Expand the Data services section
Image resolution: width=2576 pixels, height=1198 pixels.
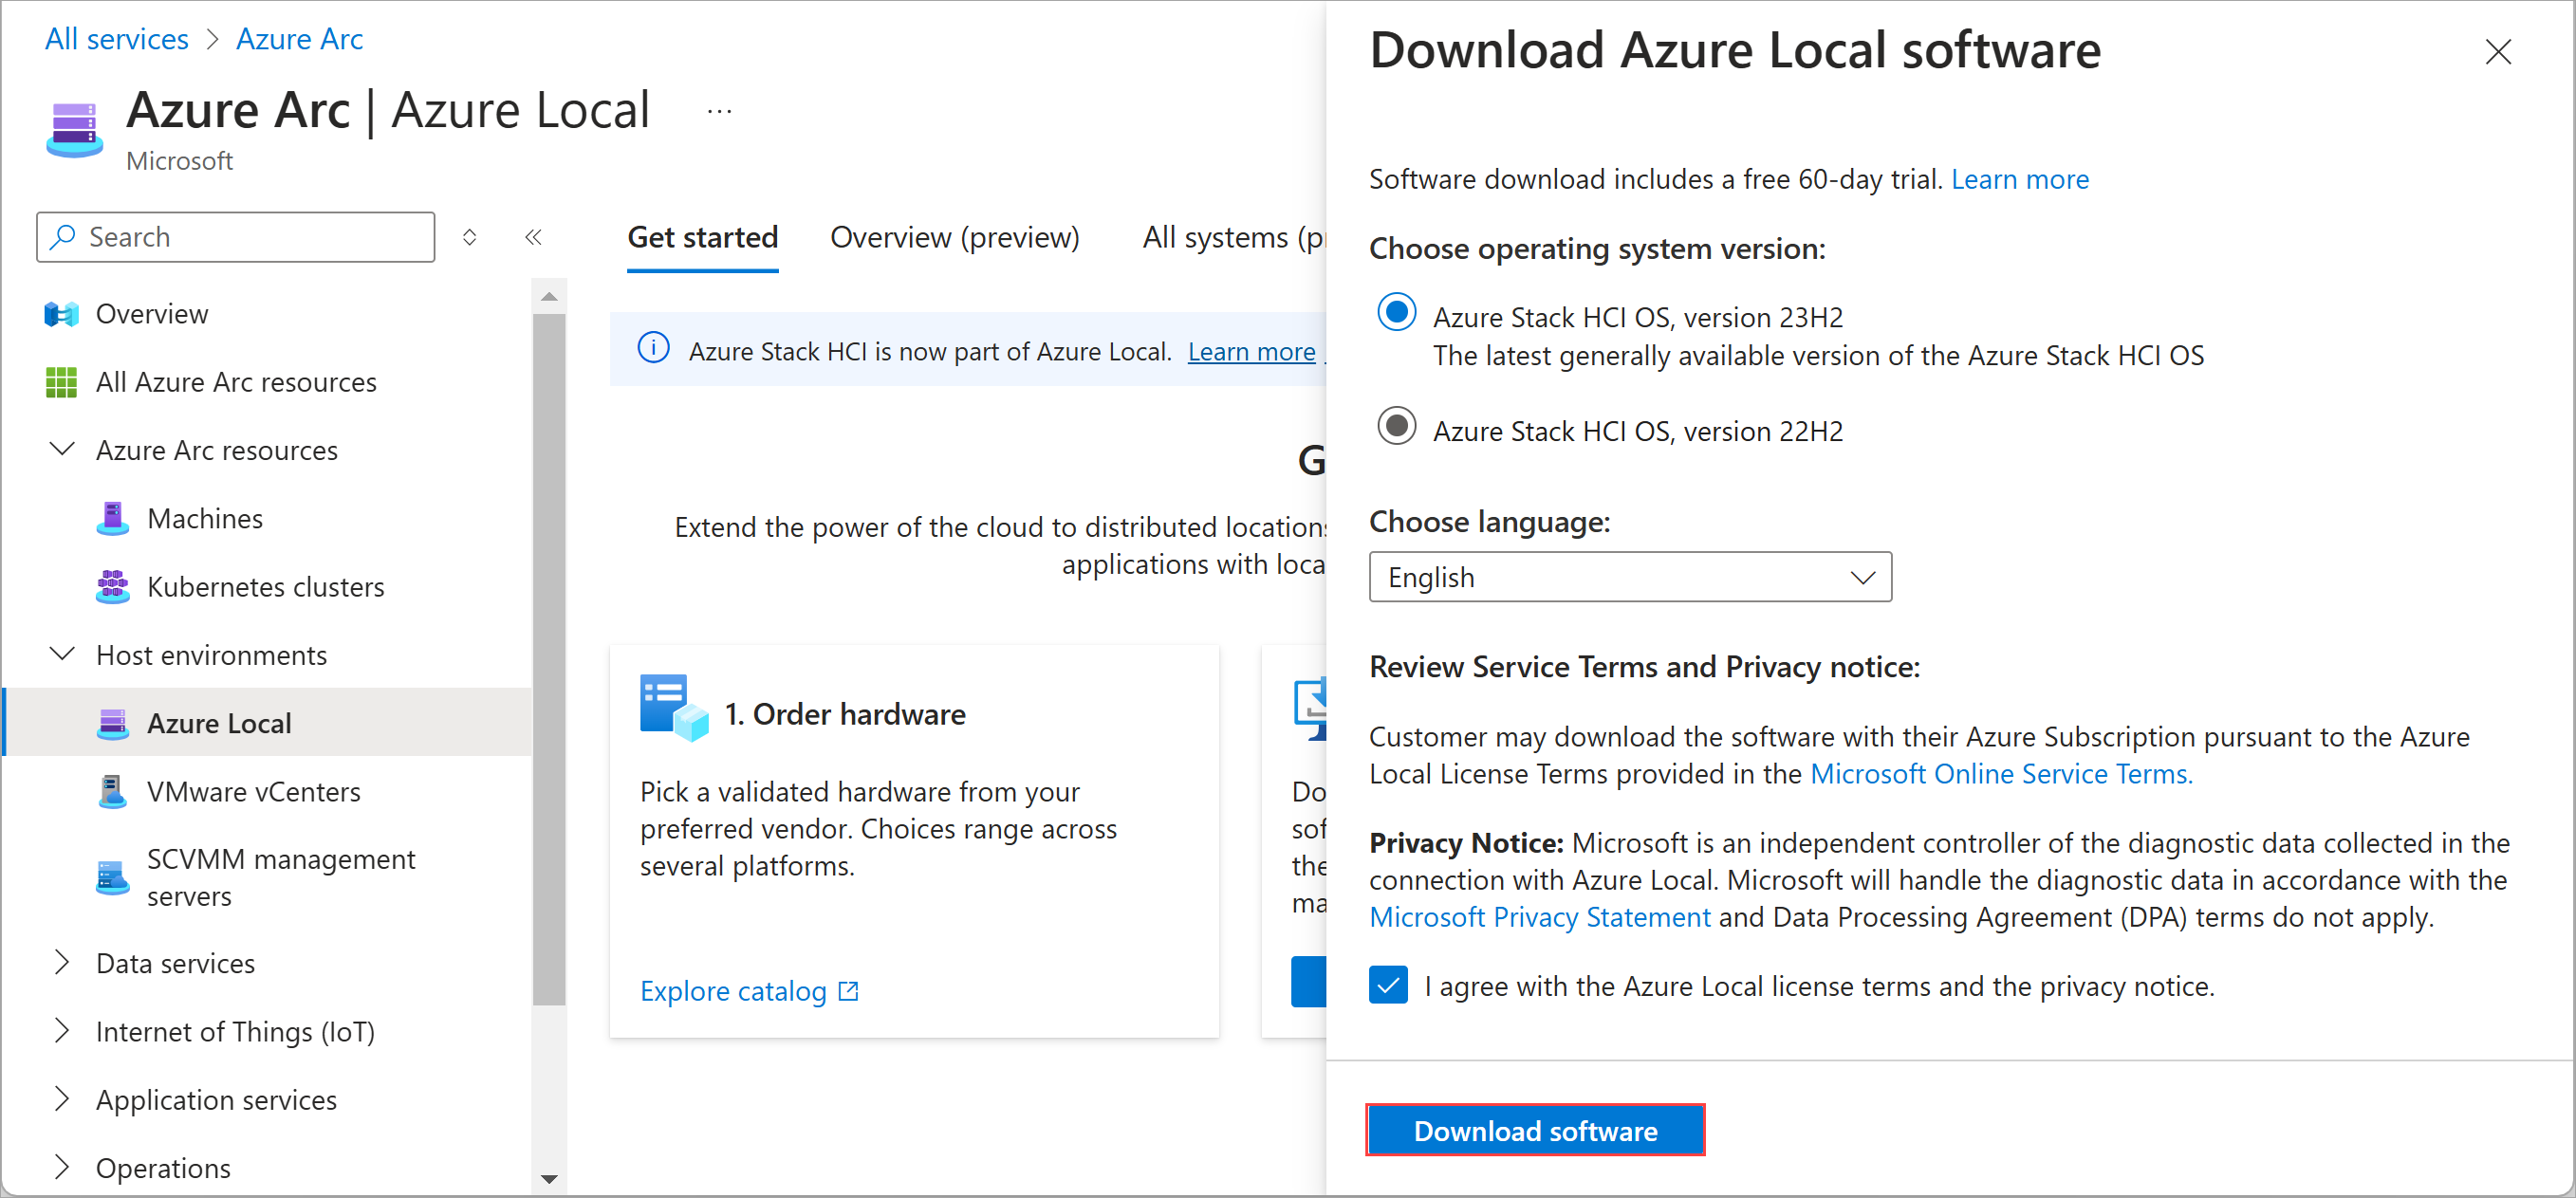(62, 962)
